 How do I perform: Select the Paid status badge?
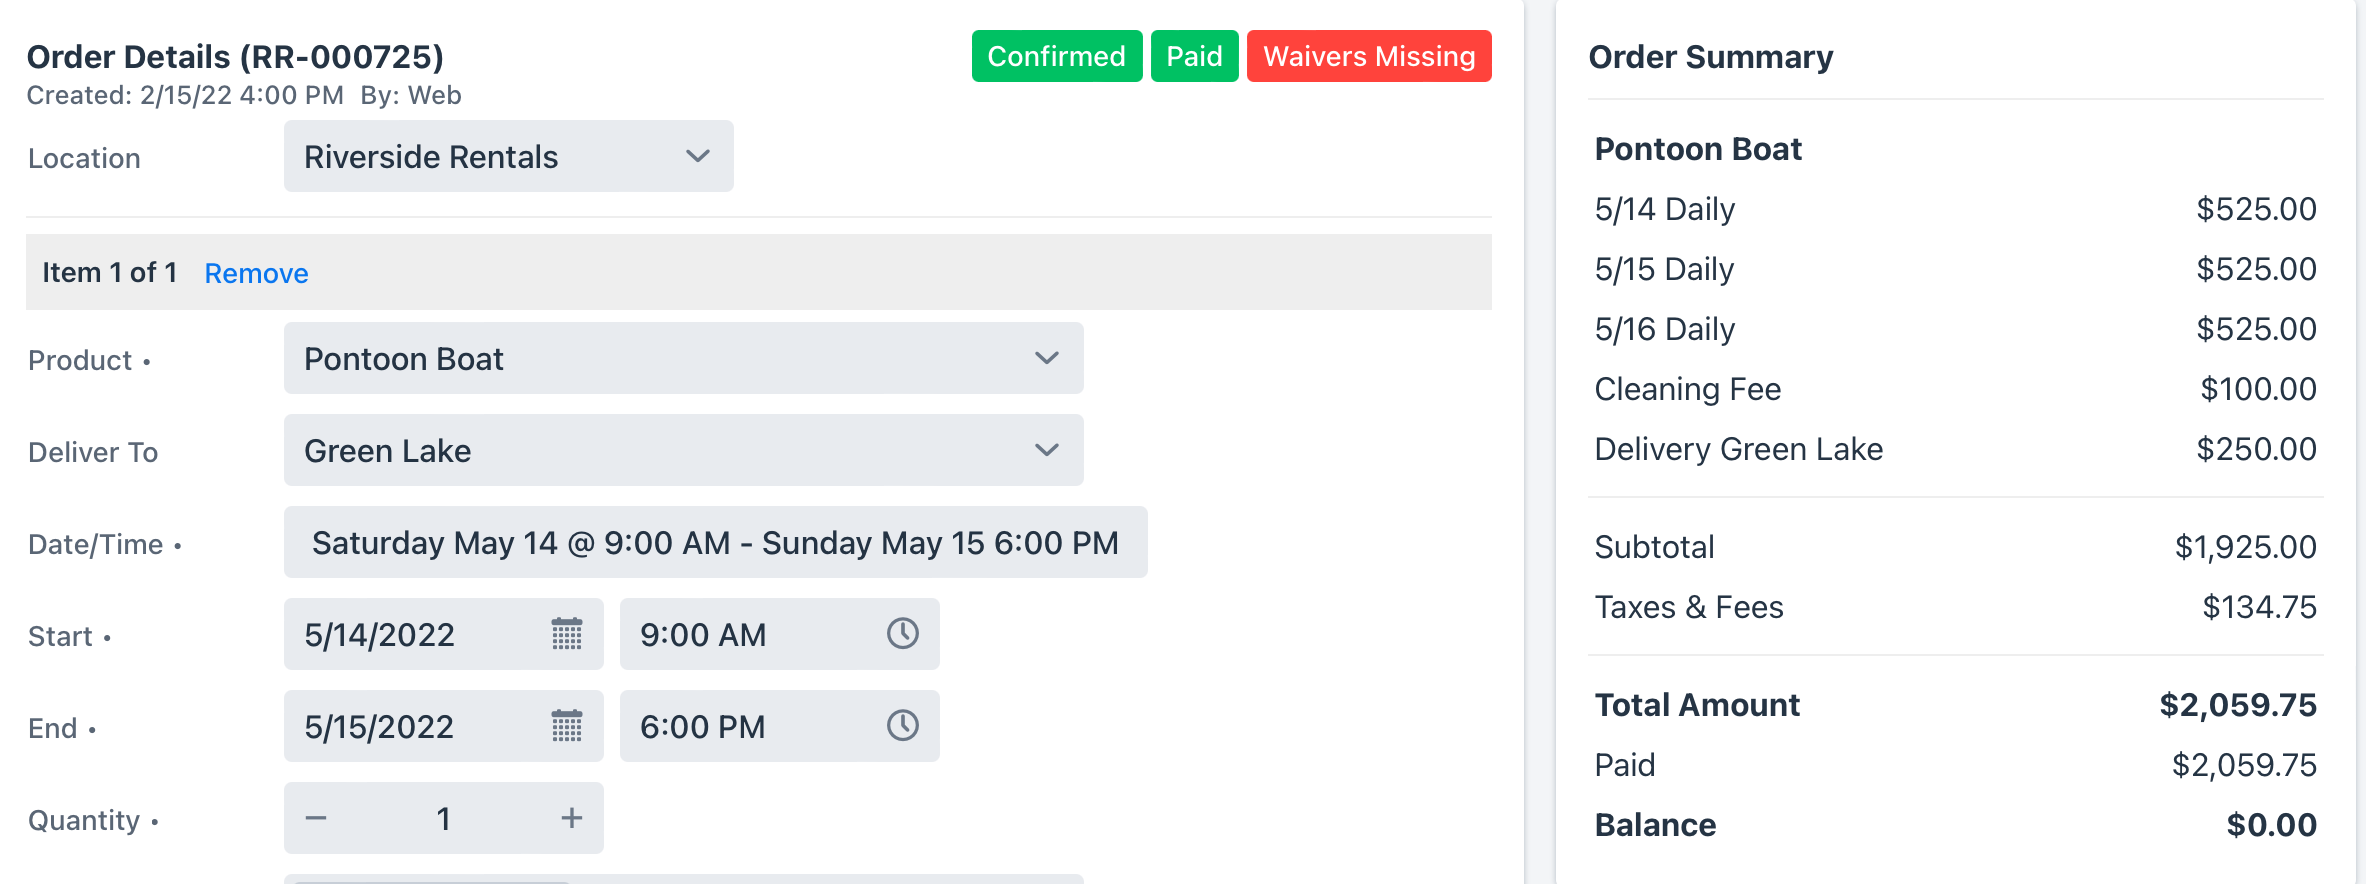click(x=1195, y=56)
